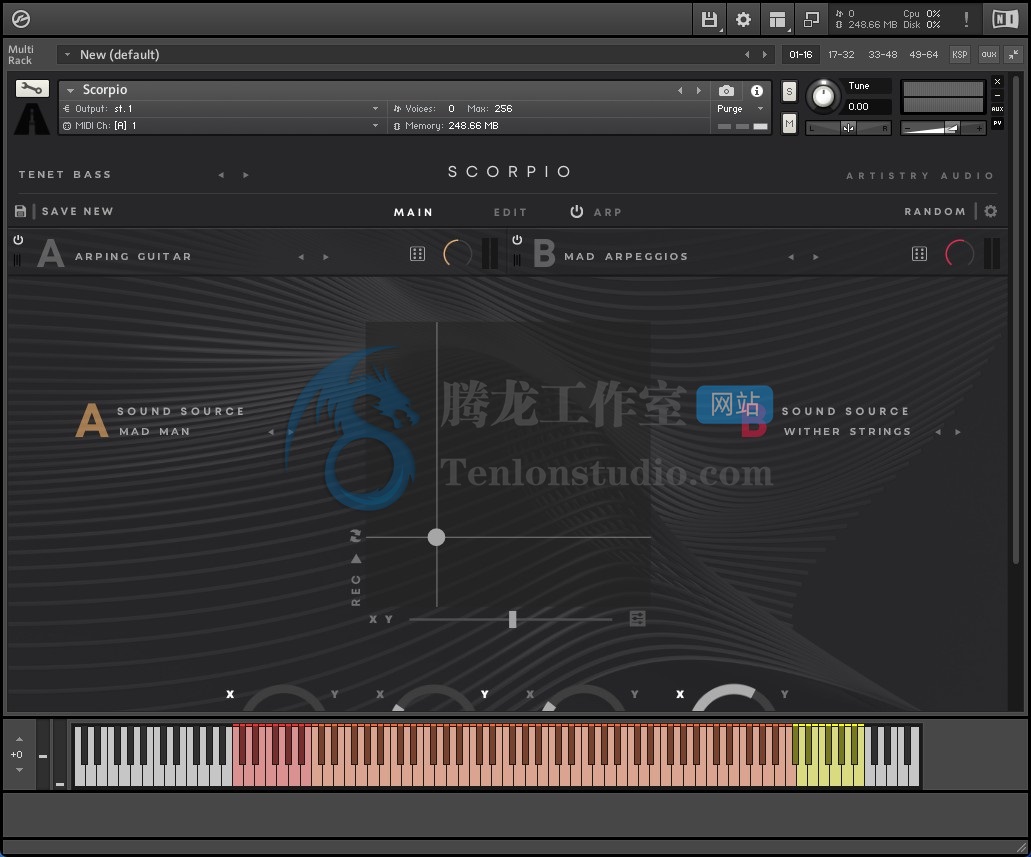This screenshot has width=1031, height=857.
Task: Click keyboard octave up arrow
Action: [x=19, y=739]
